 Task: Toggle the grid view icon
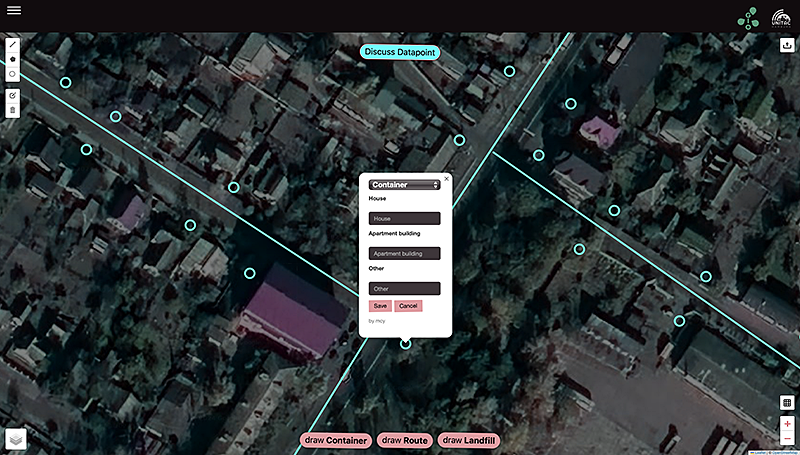[x=787, y=403]
